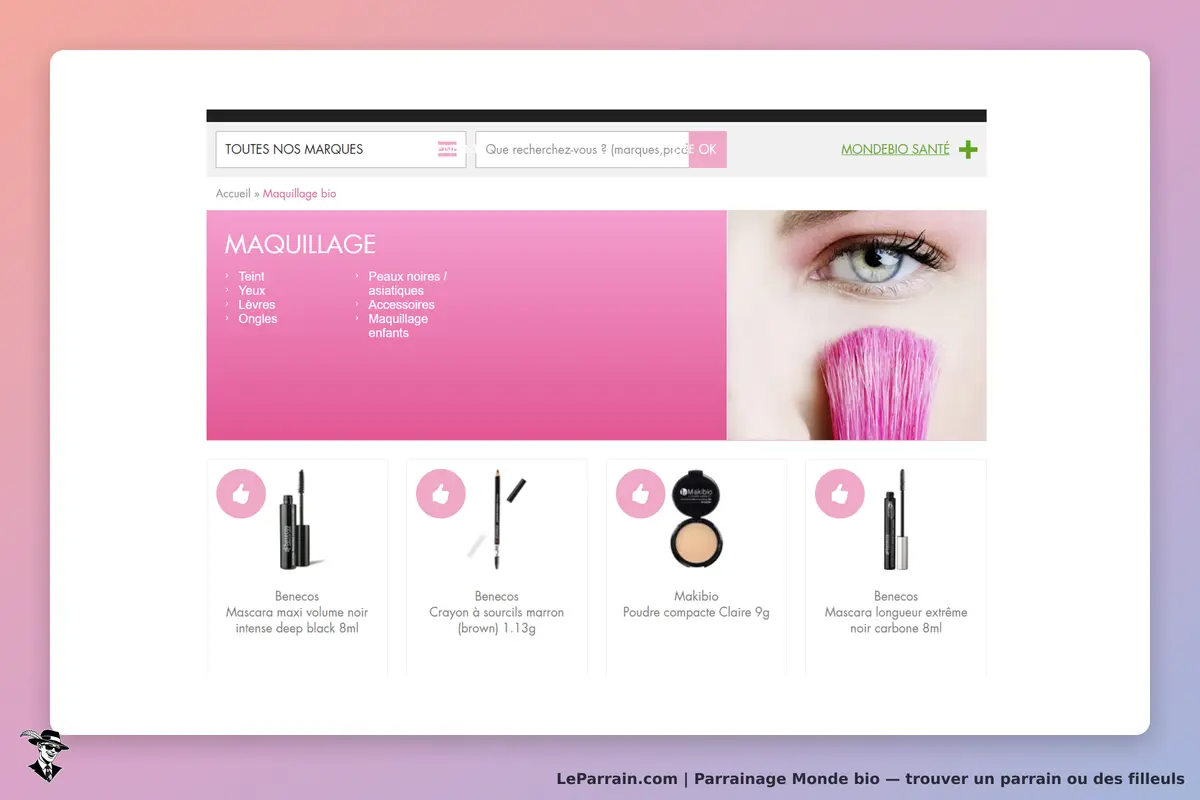The height and width of the screenshot is (800, 1200).
Task: Click the thumbs-up badge on Mascara maxi volume
Action: point(241,493)
